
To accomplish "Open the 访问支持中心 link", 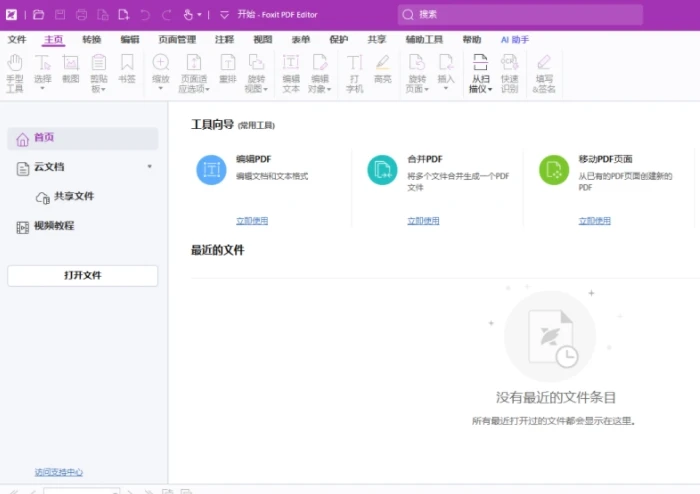I will tap(58, 472).
